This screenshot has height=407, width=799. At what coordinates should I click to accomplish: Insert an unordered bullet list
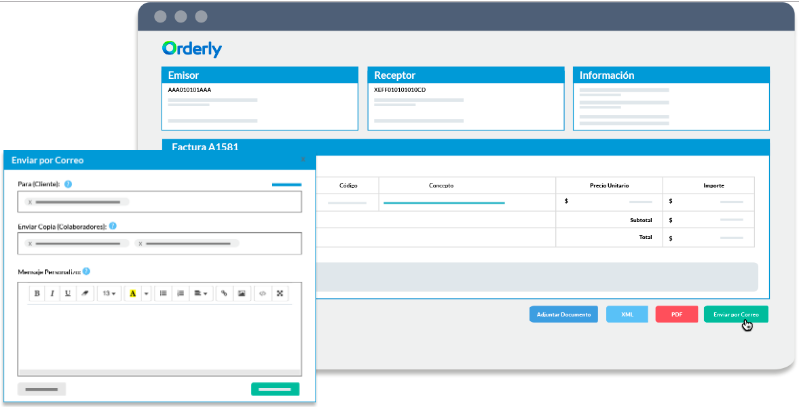[x=163, y=293]
